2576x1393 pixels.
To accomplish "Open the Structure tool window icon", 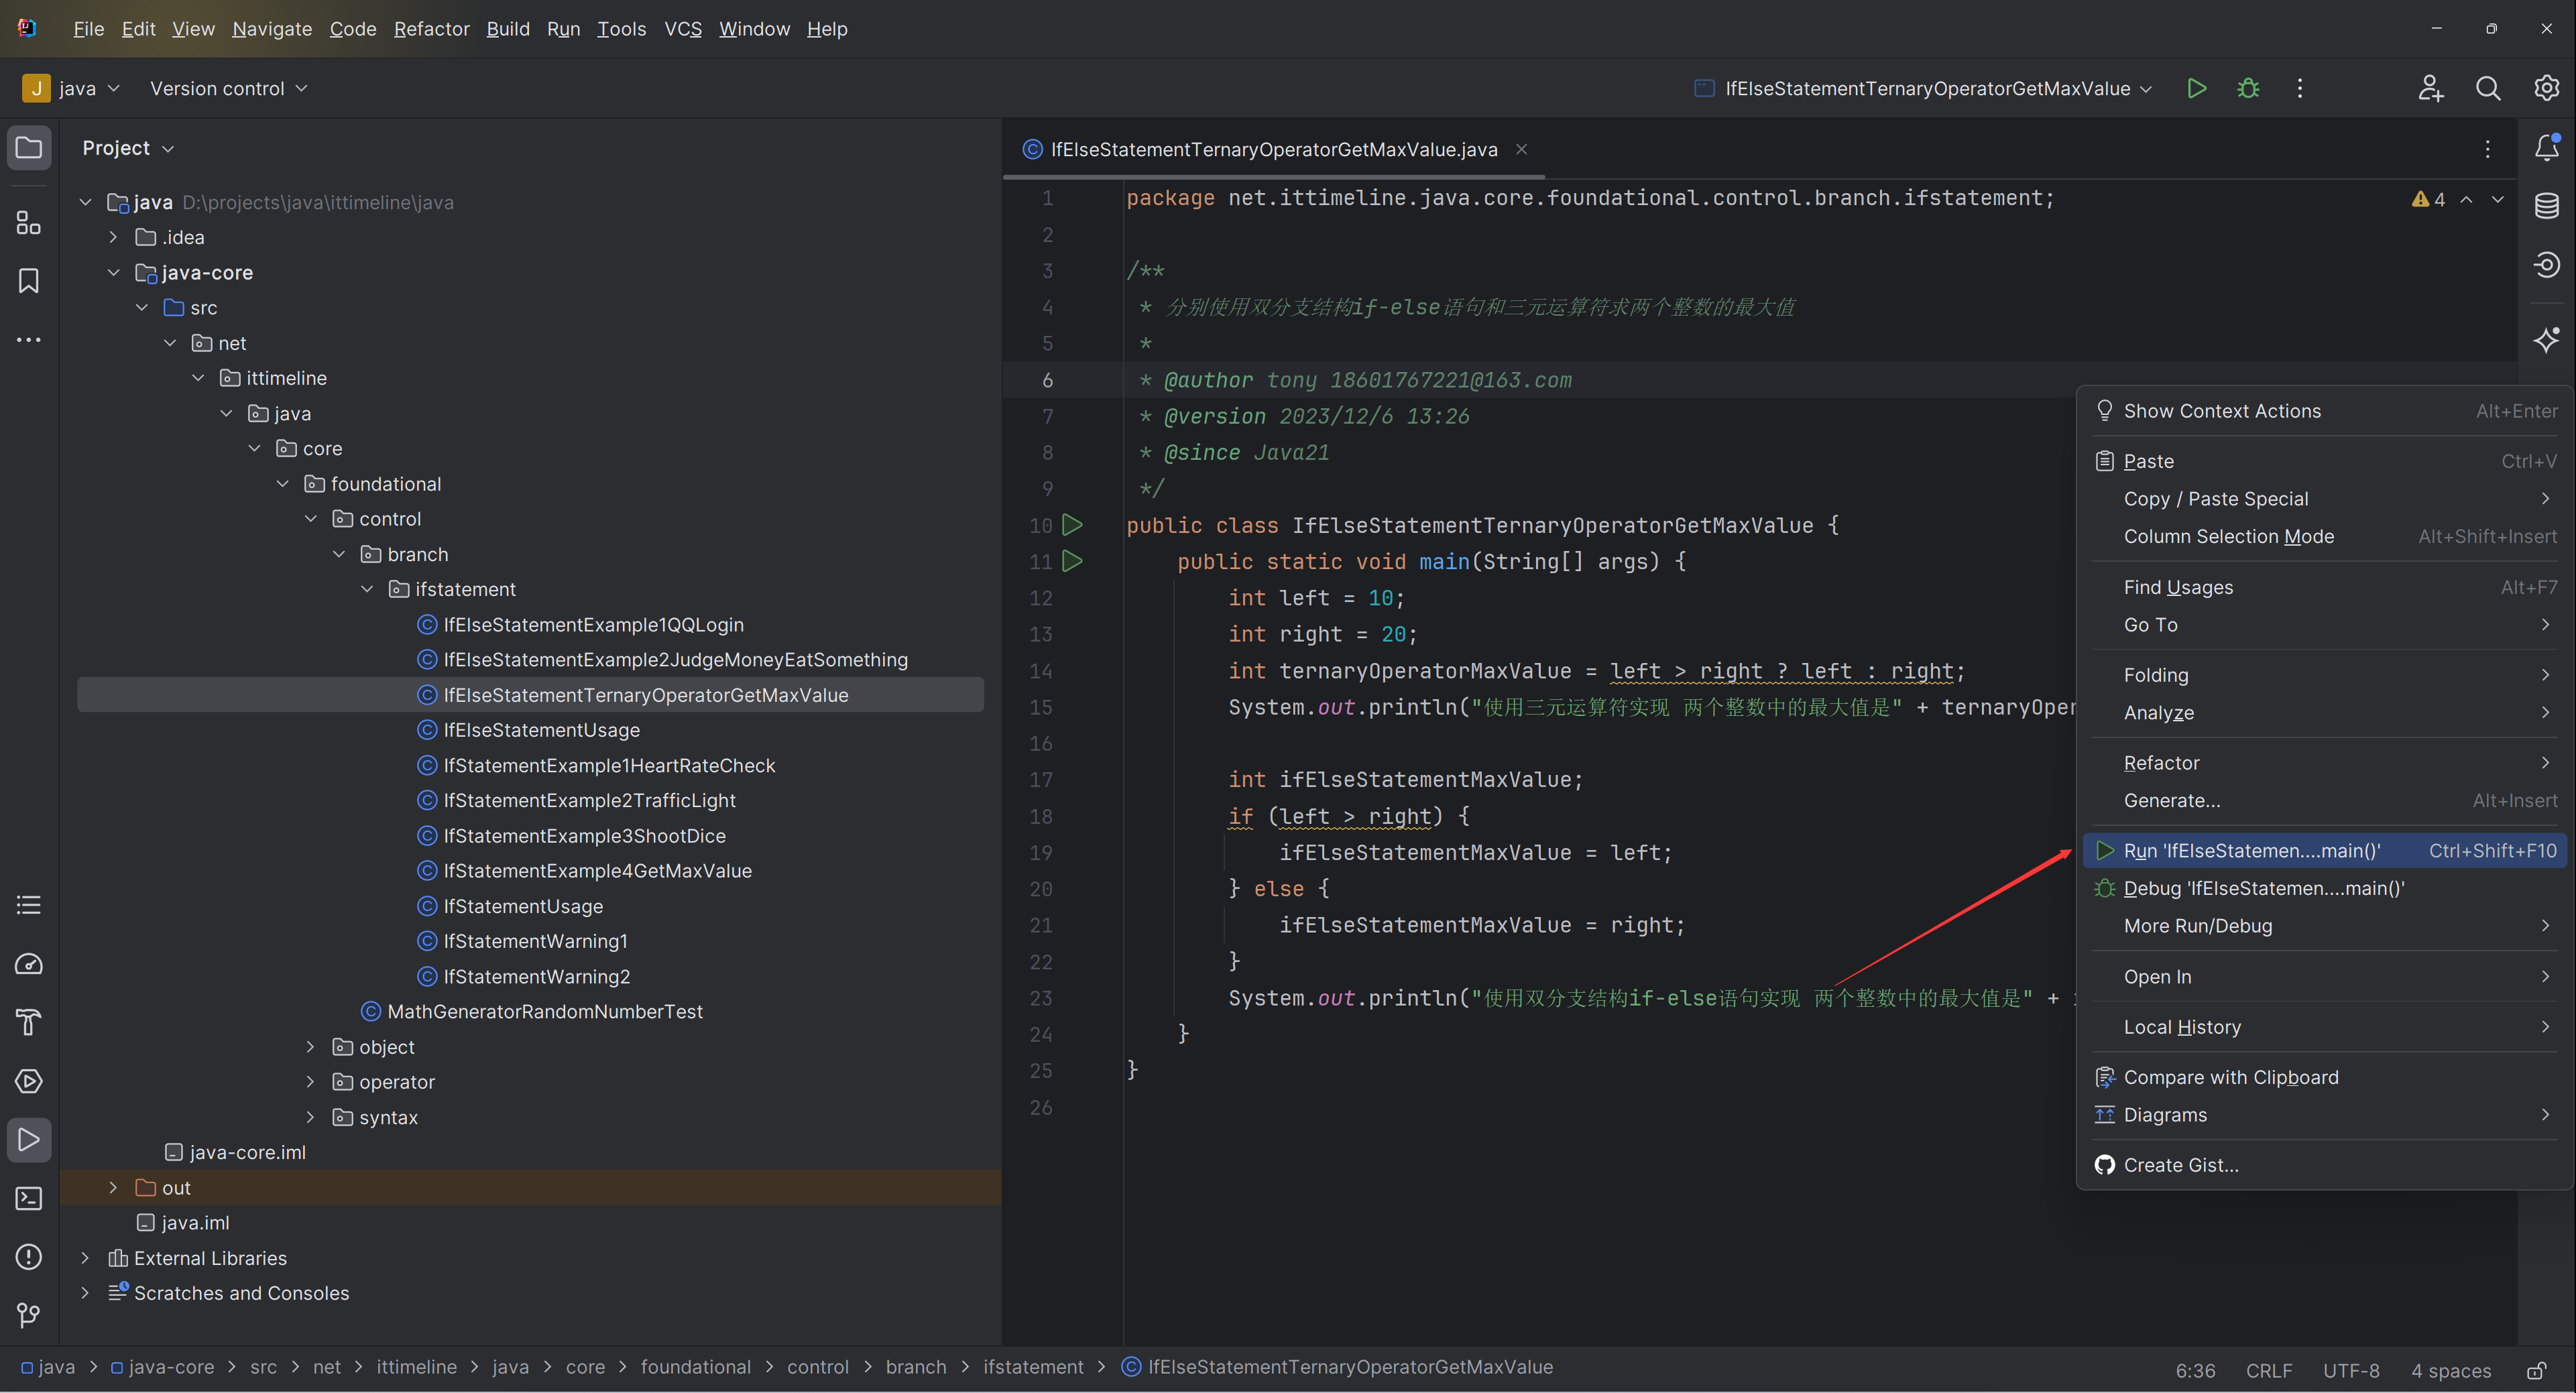I will [29, 222].
